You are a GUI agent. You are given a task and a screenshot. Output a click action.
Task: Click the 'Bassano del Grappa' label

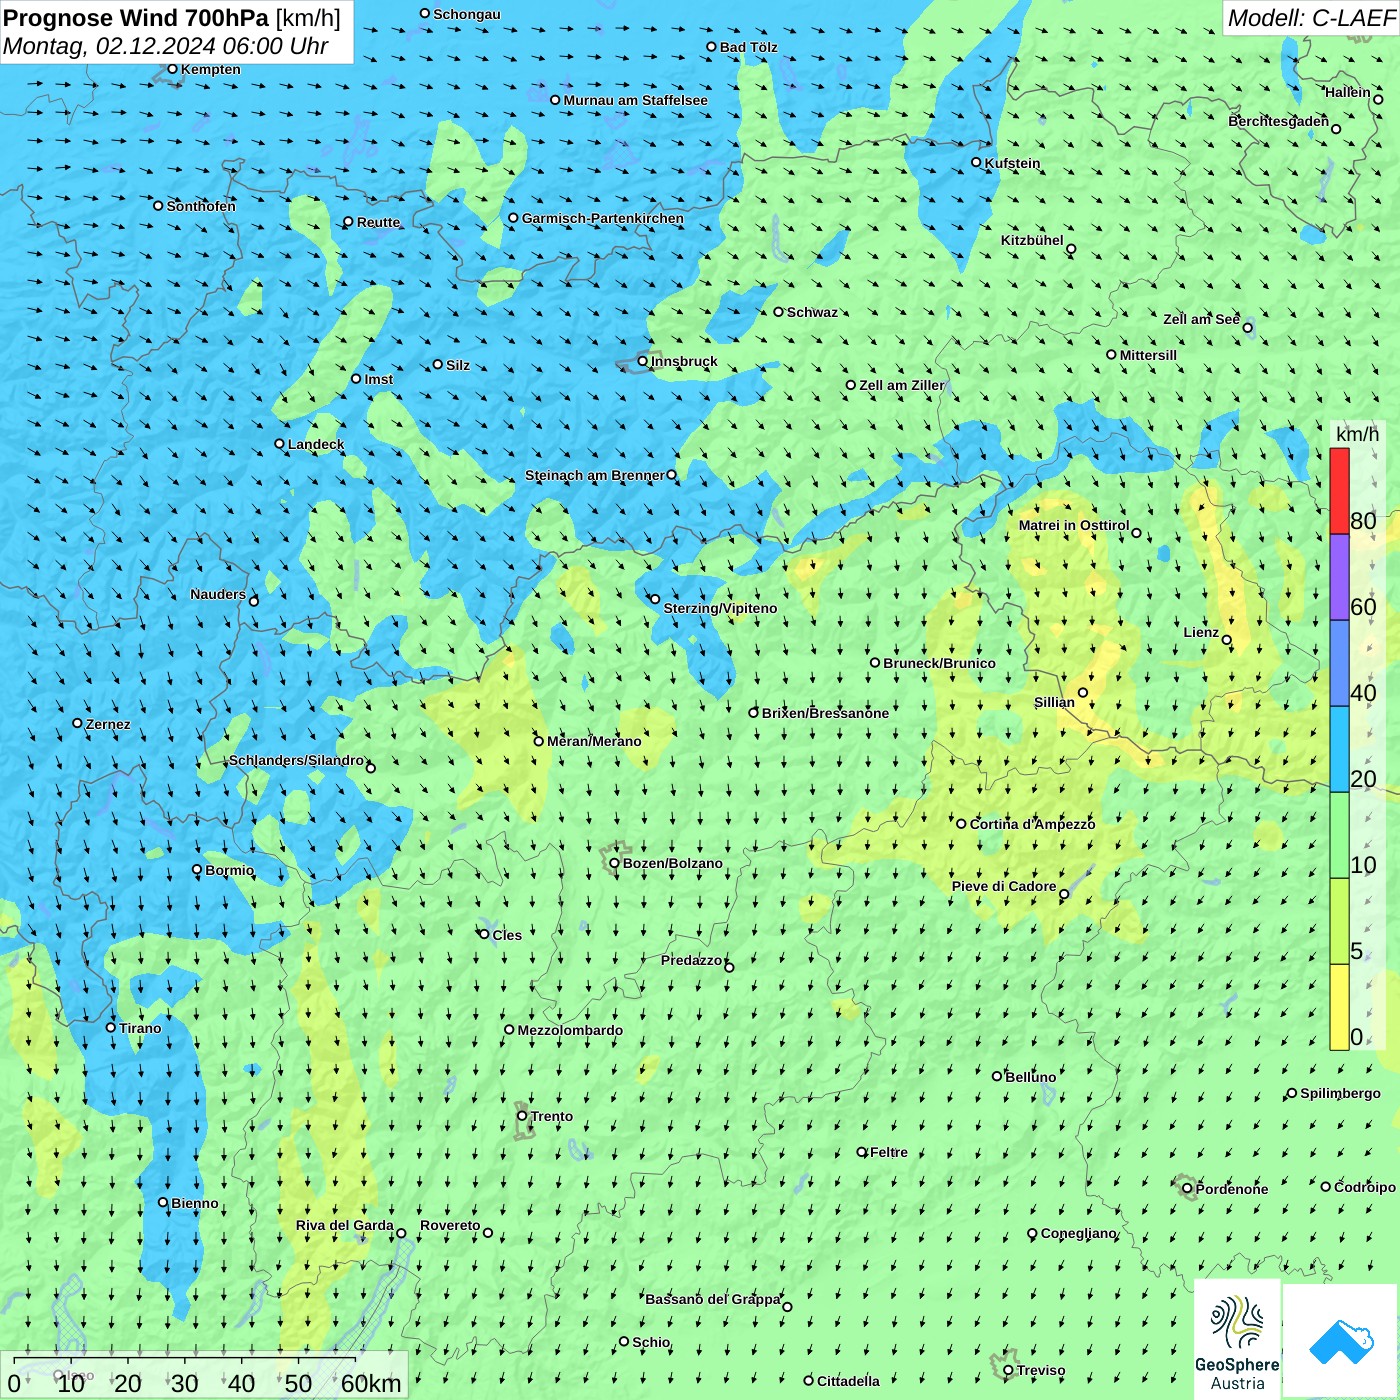point(713,1299)
